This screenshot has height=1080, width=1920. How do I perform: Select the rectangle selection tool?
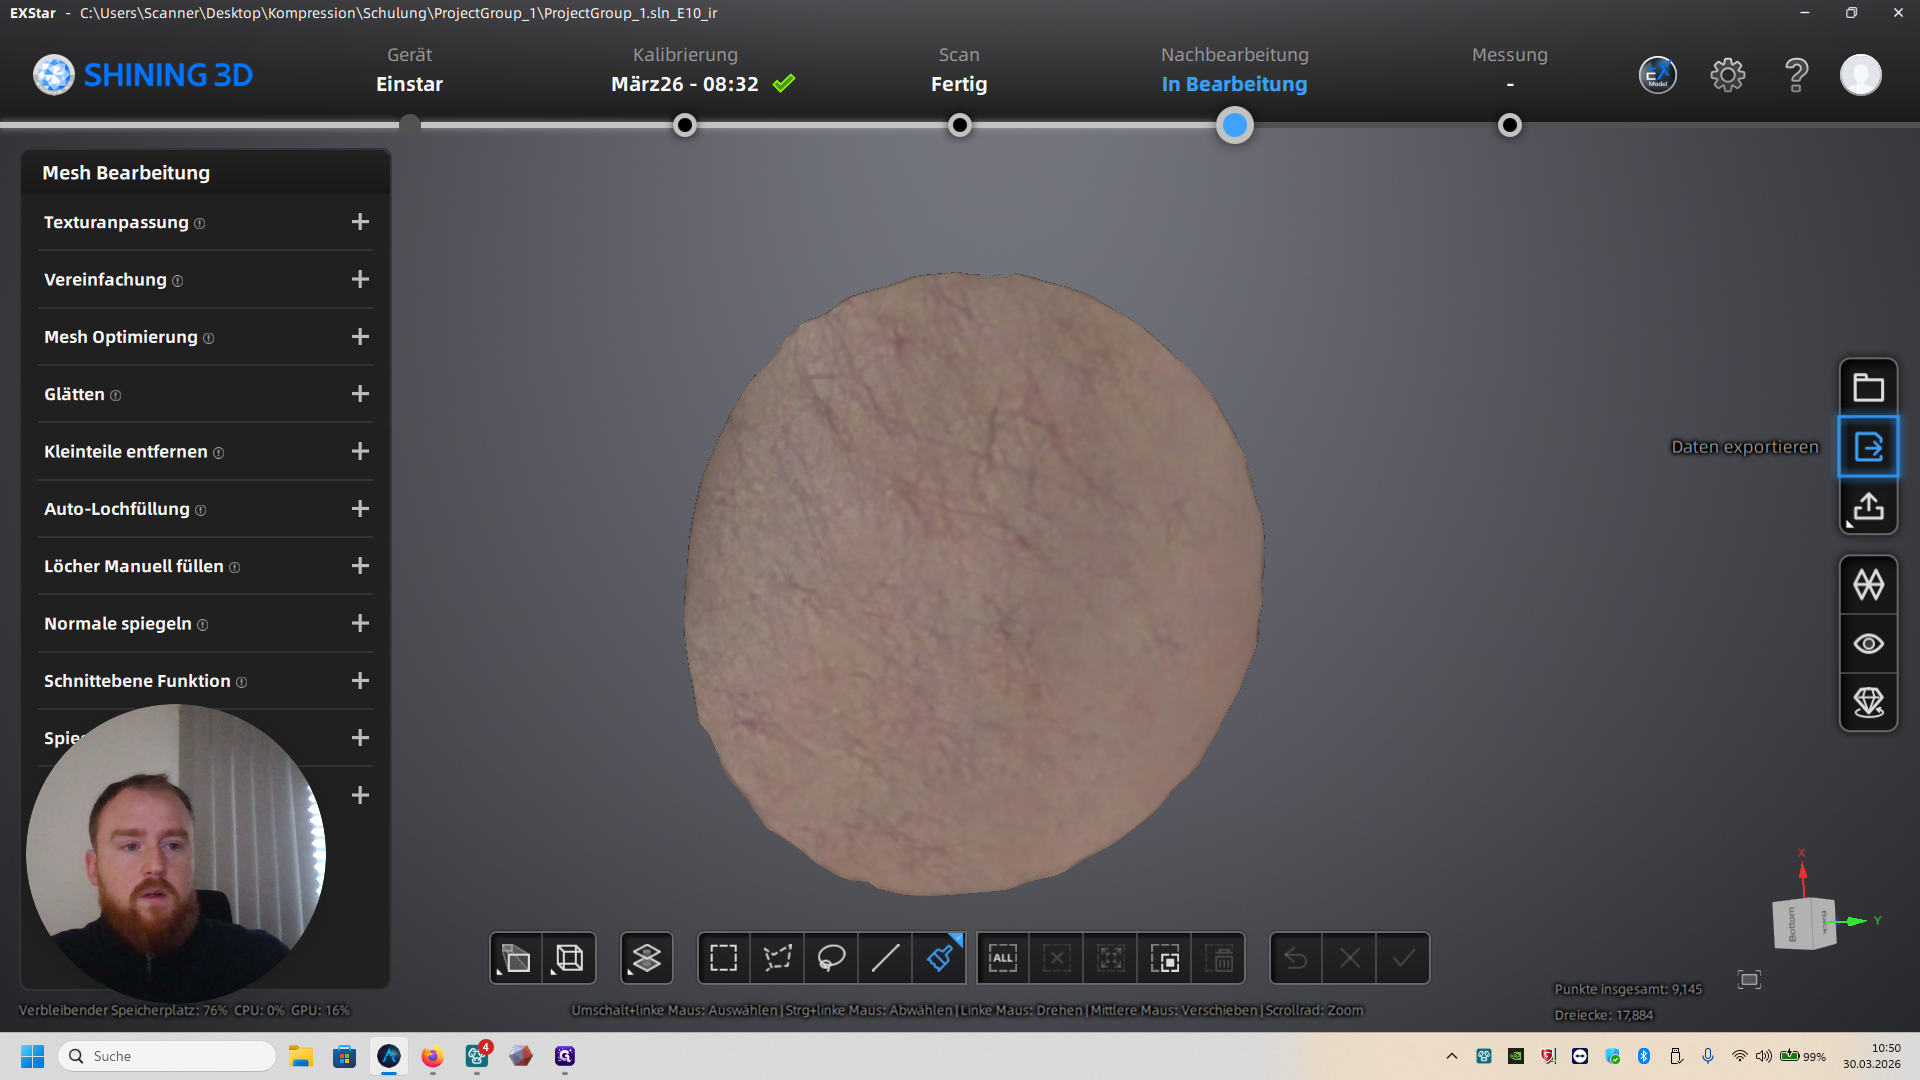pos(723,958)
